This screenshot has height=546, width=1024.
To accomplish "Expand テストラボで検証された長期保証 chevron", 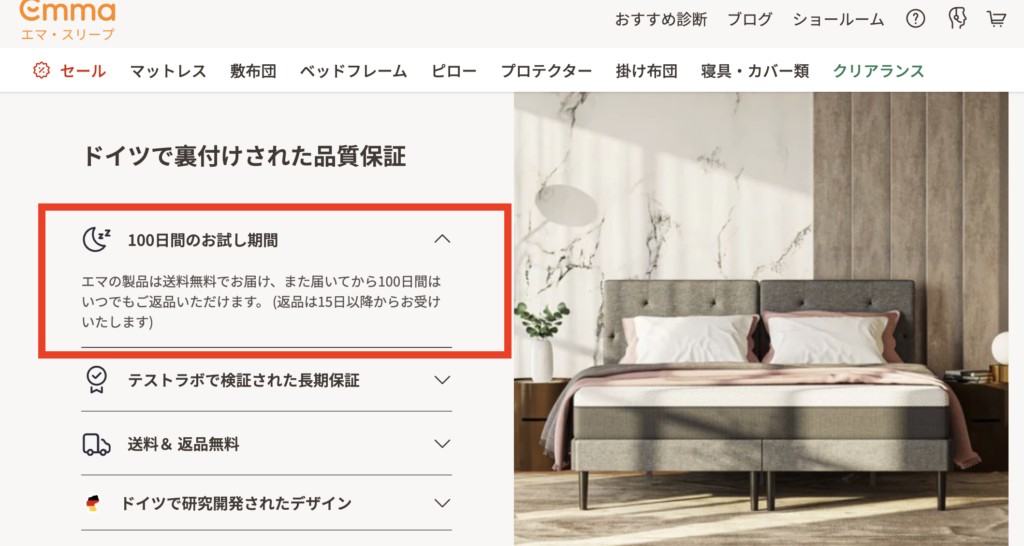I will click(x=442, y=379).
